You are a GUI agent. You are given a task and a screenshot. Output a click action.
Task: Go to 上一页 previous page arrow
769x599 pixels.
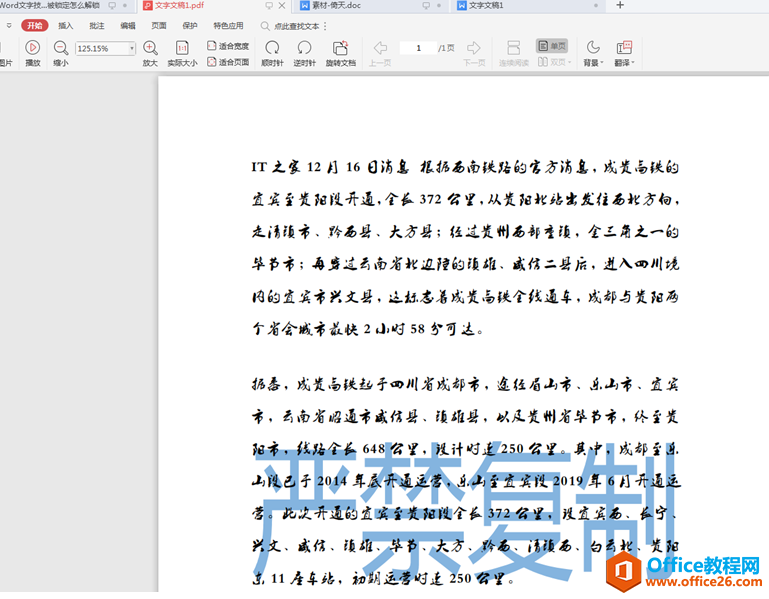pos(380,48)
